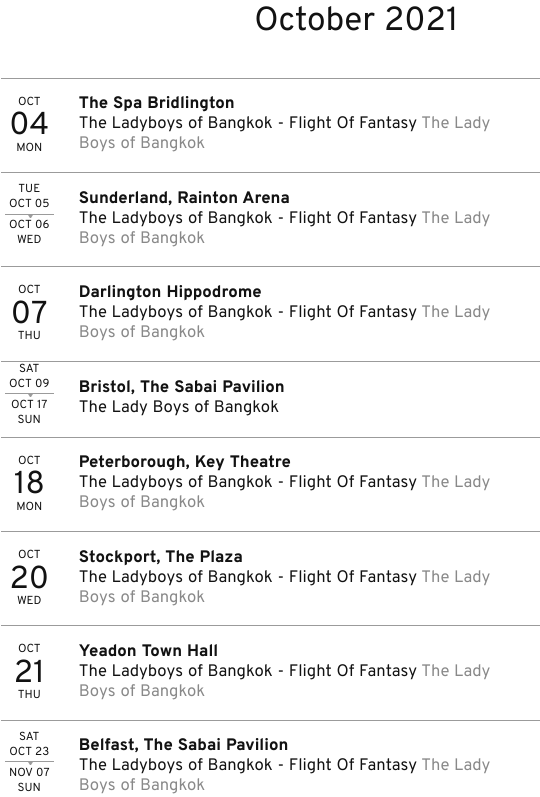Open Sunderland, Rainton Arena event
The height and width of the screenshot is (797, 540).
[x=184, y=197]
